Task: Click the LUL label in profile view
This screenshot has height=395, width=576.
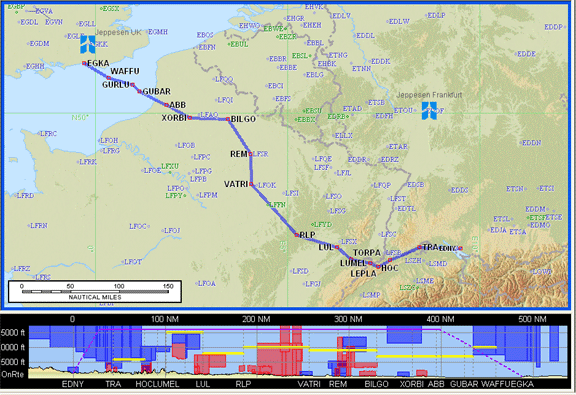Action: point(202,384)
